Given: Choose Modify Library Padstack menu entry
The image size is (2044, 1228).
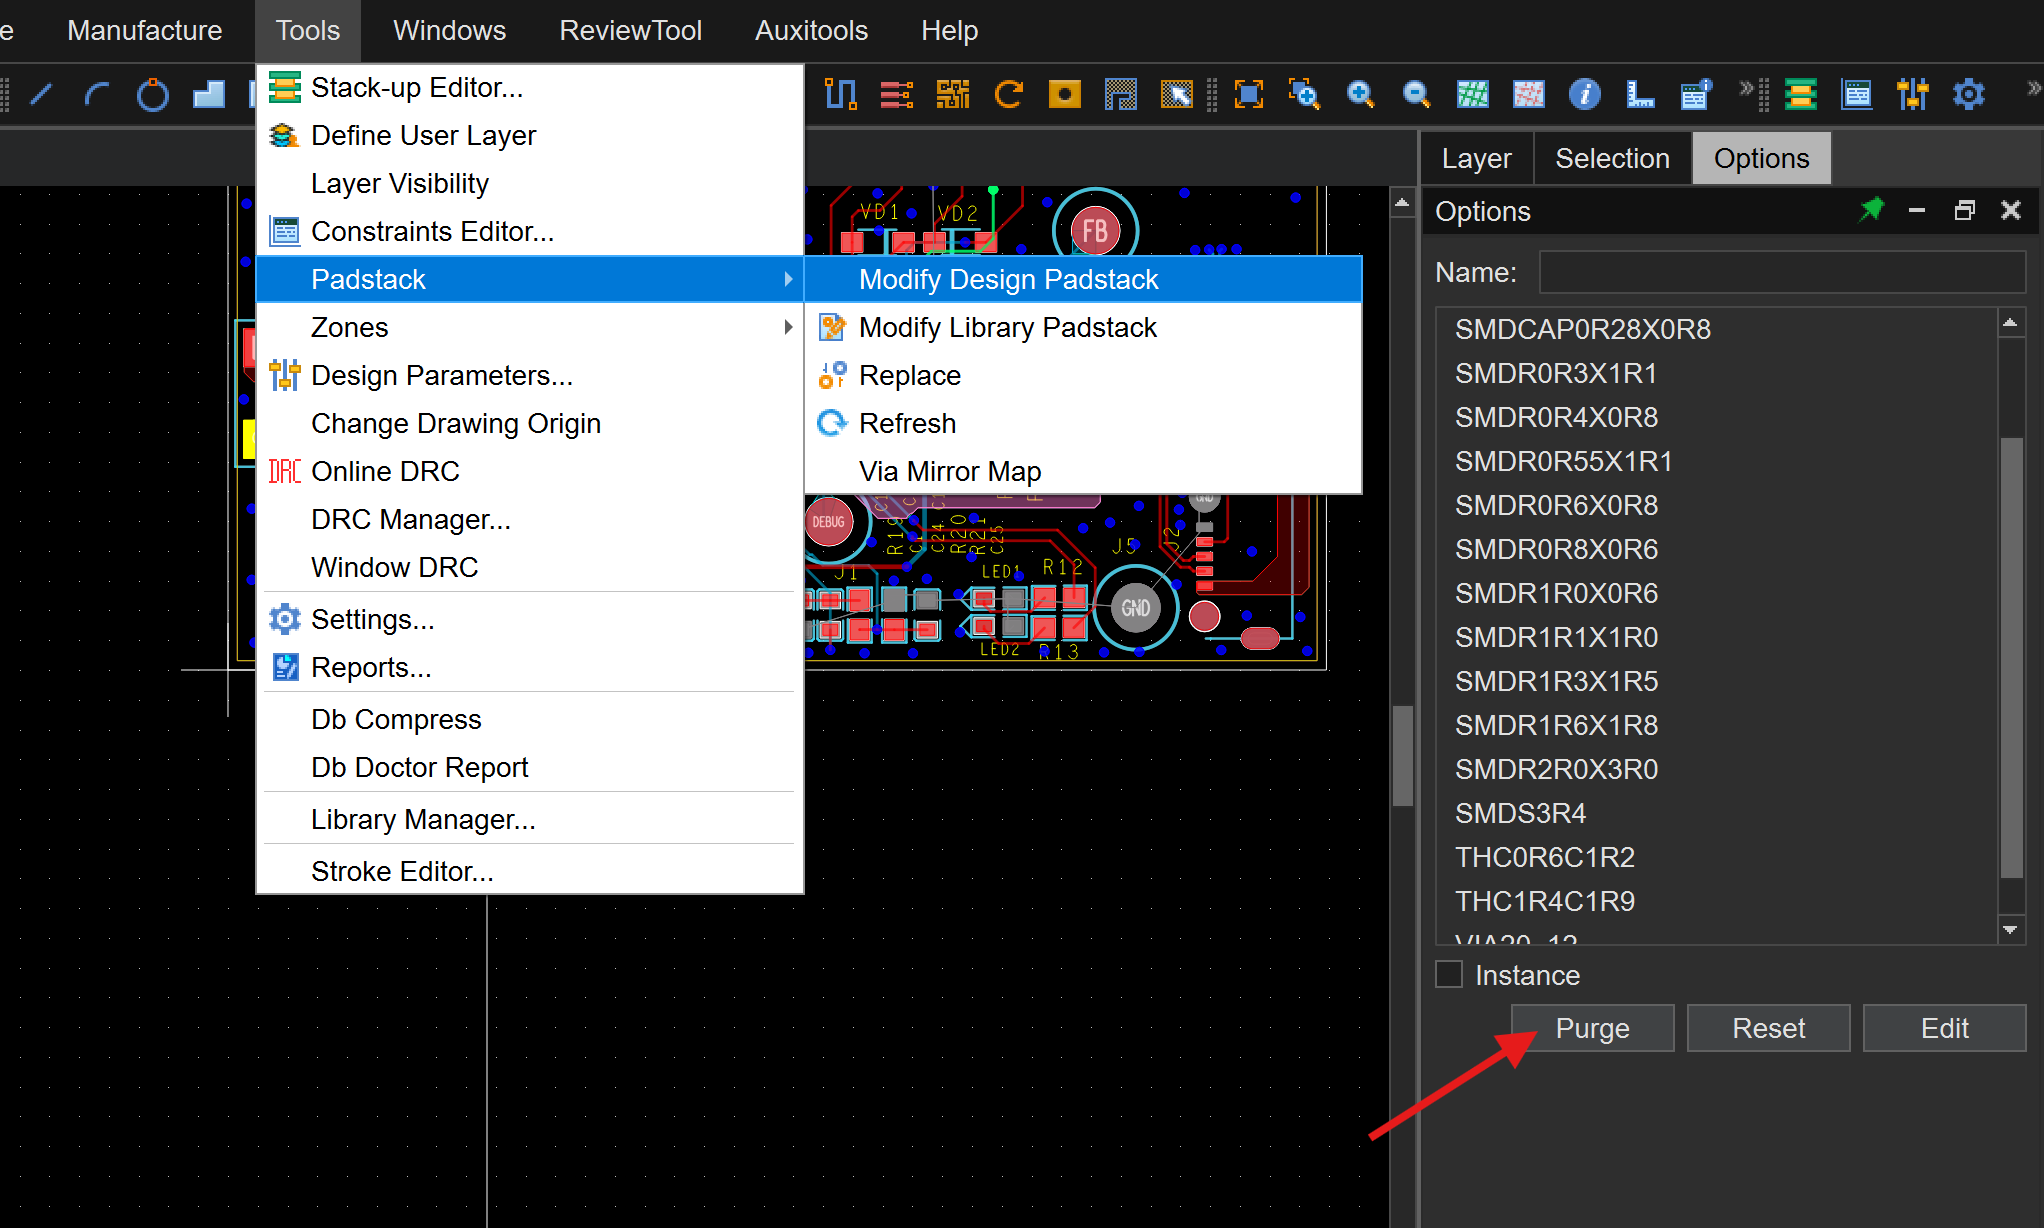Looking at the screenshot, I should [x=1007, y=327].
